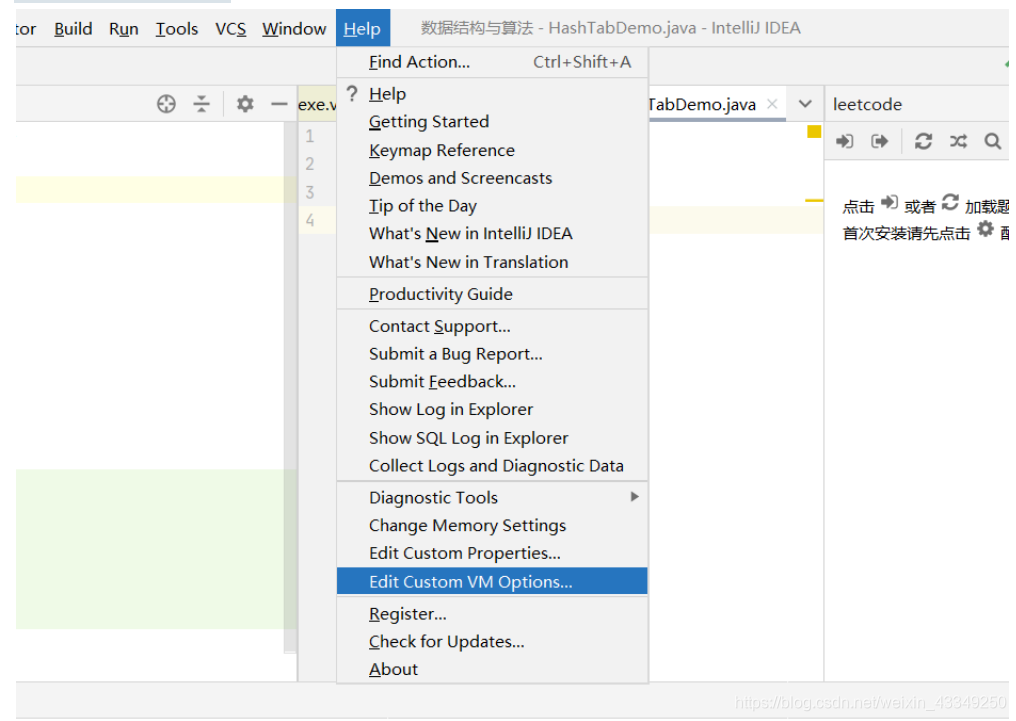Image resolution: width=1016 pixels, height=721 pixels.
Task: Click the Help menu in menu bar
Action: [362, 29]
